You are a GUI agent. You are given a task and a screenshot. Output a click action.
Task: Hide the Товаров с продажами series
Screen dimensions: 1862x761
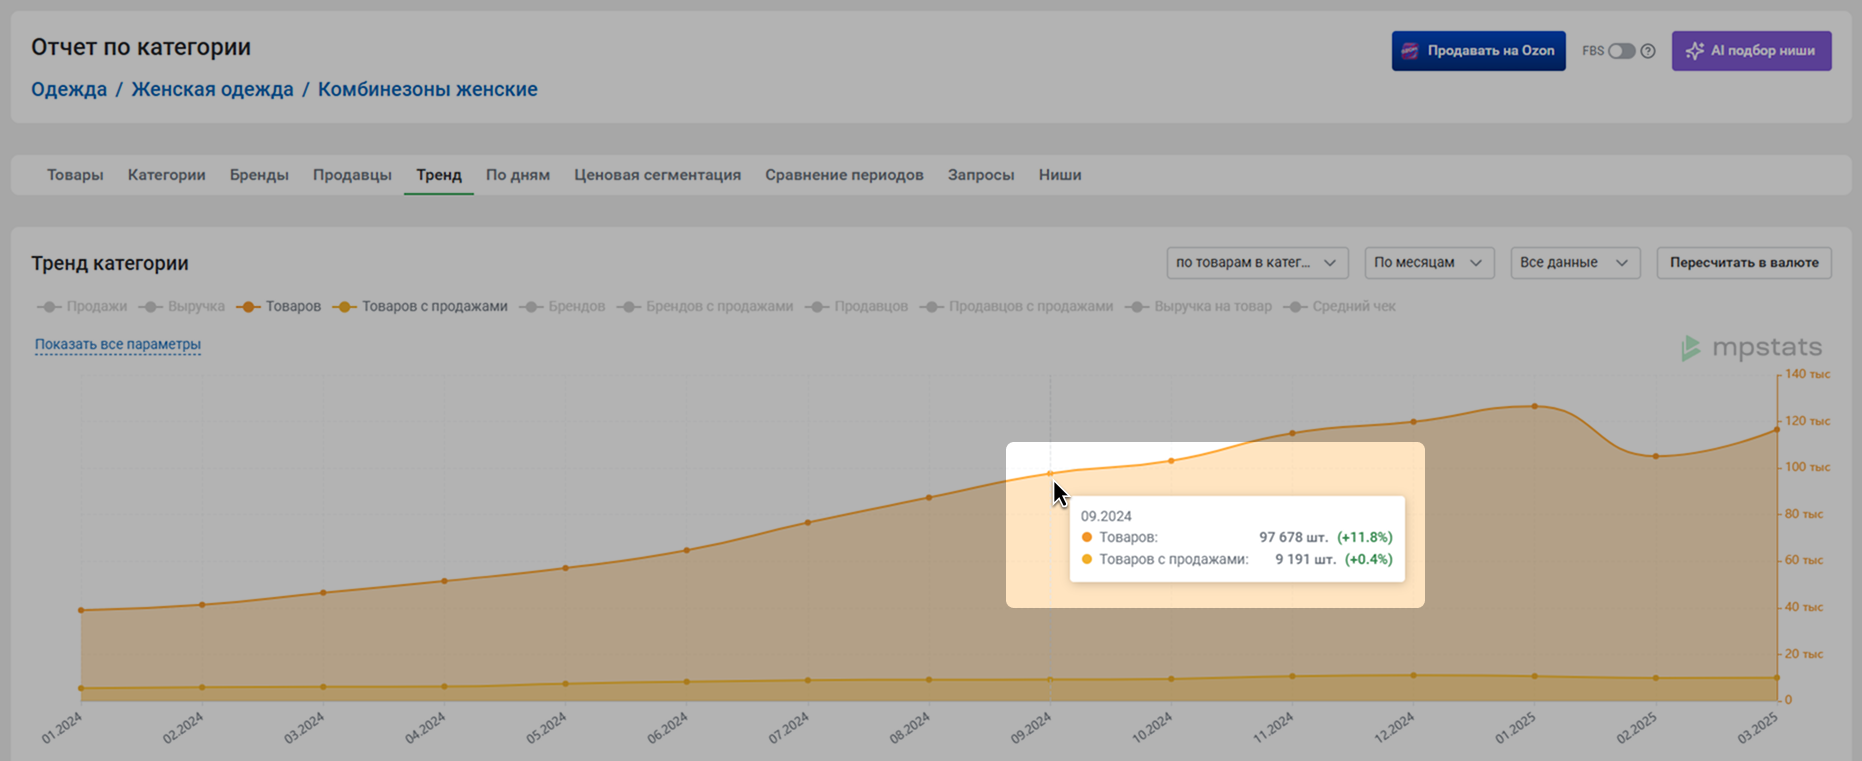[420, 306]
